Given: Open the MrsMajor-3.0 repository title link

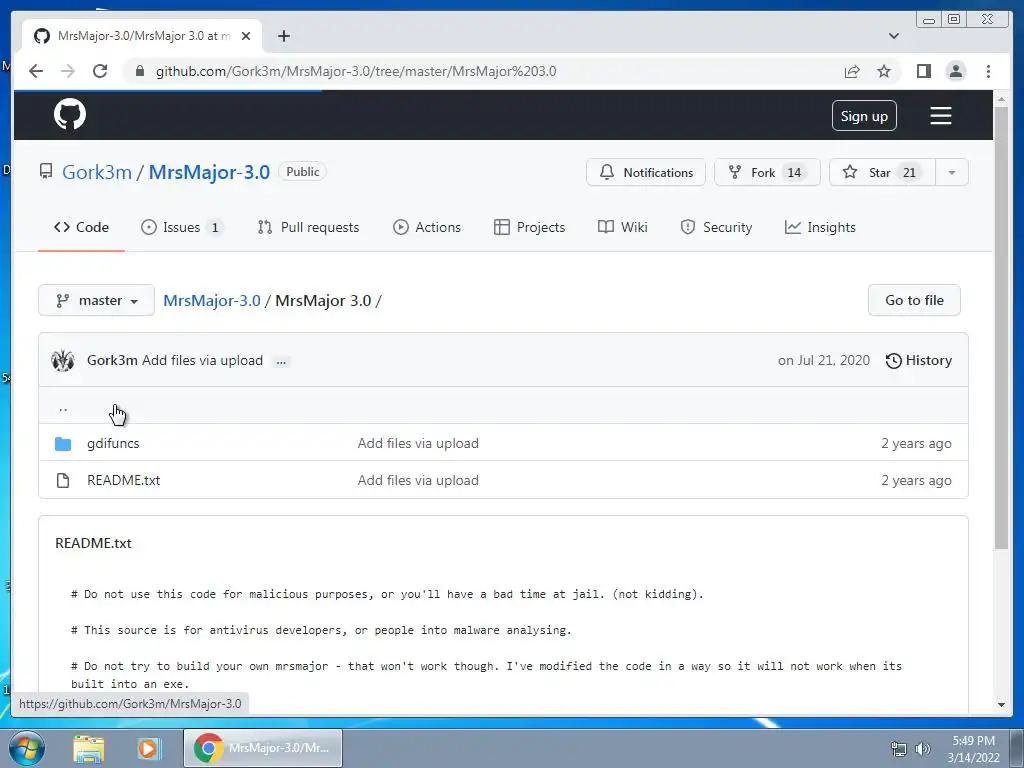Looking at the screenshot, I should 209,172.
